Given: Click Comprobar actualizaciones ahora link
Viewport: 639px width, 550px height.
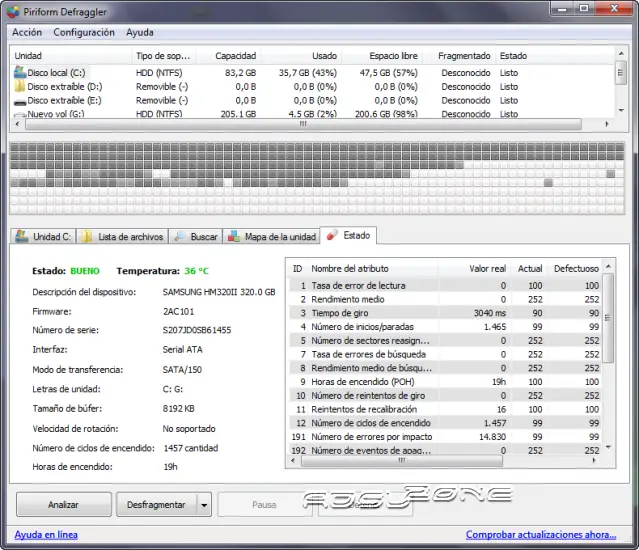Looking at the screenshot, I should point(541,535).
